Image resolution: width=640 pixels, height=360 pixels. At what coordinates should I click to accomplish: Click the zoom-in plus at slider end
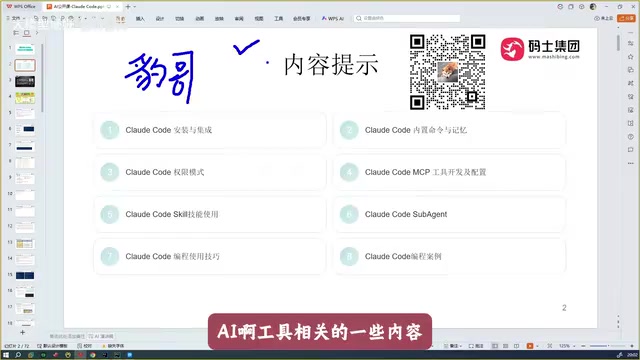[632, 346]
